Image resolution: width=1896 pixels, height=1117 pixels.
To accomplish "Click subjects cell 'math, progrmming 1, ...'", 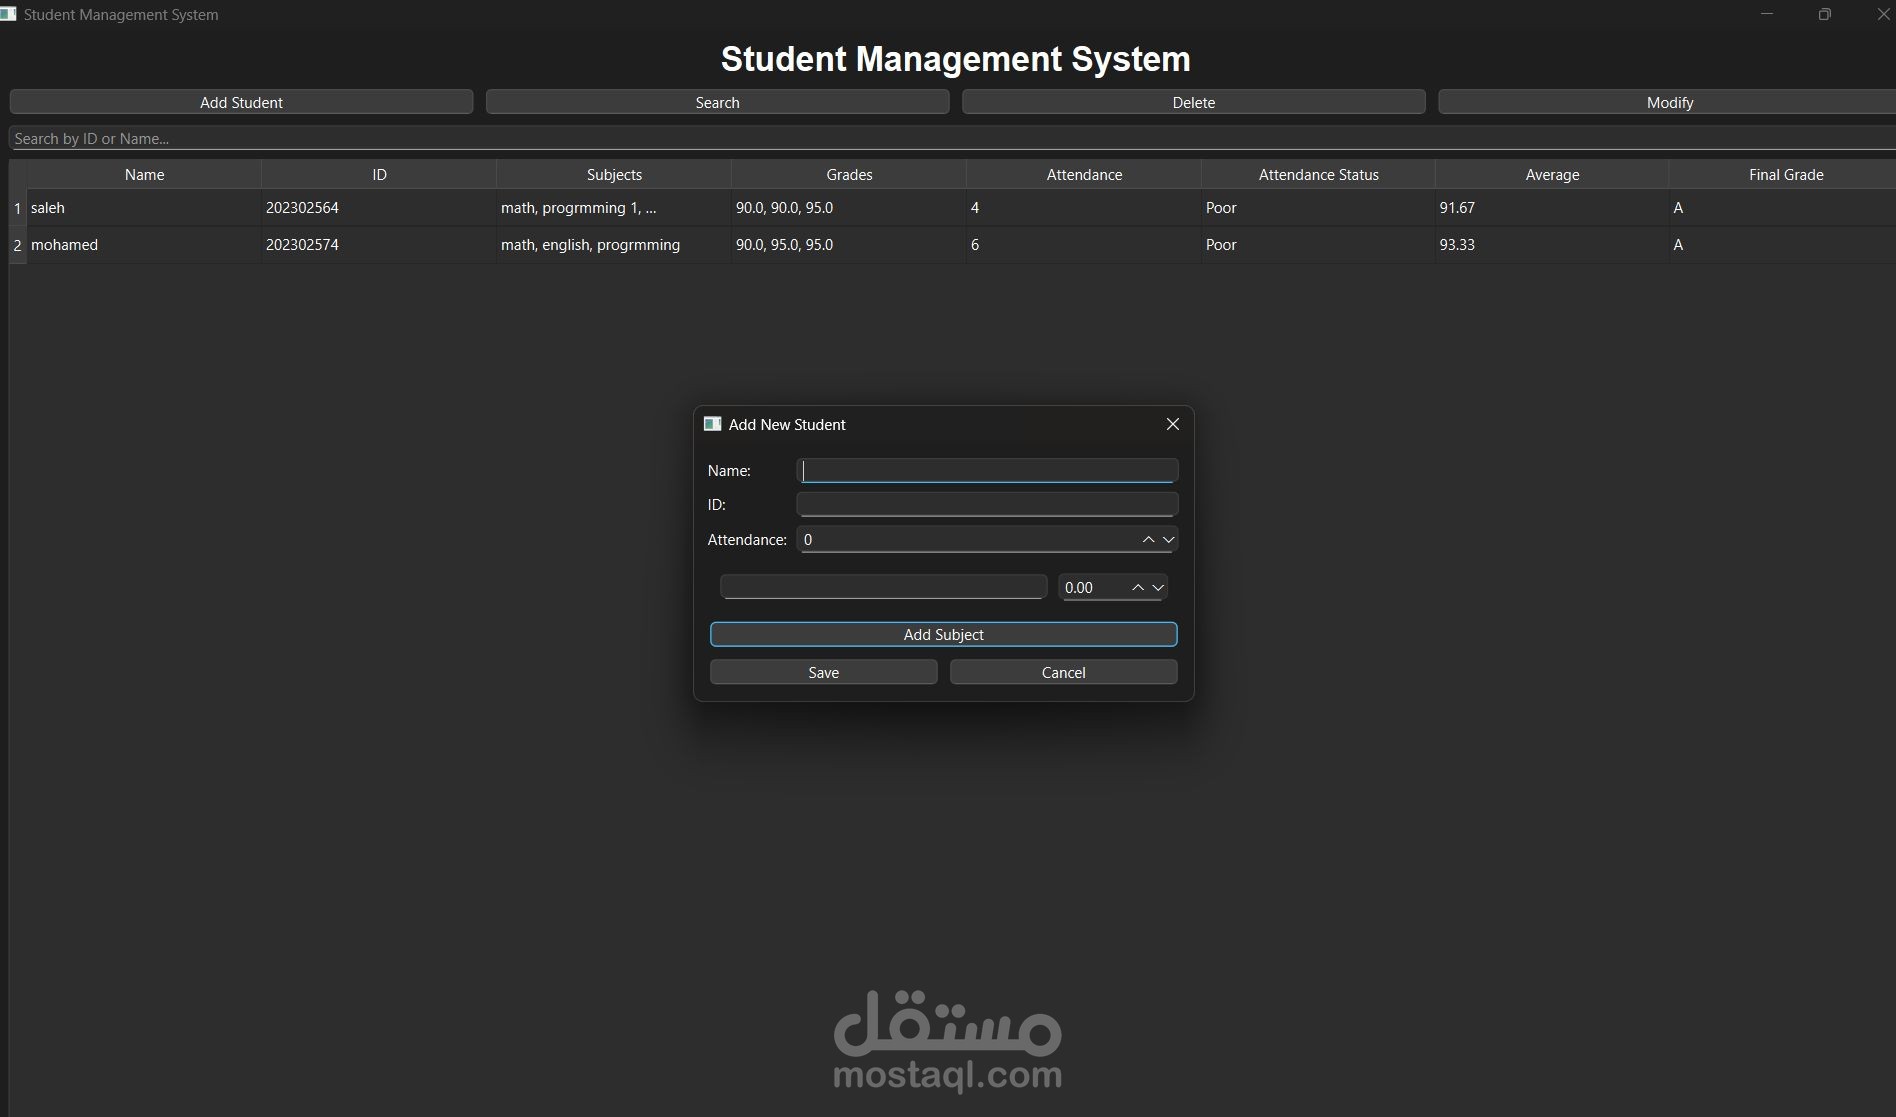I will 614,208.
